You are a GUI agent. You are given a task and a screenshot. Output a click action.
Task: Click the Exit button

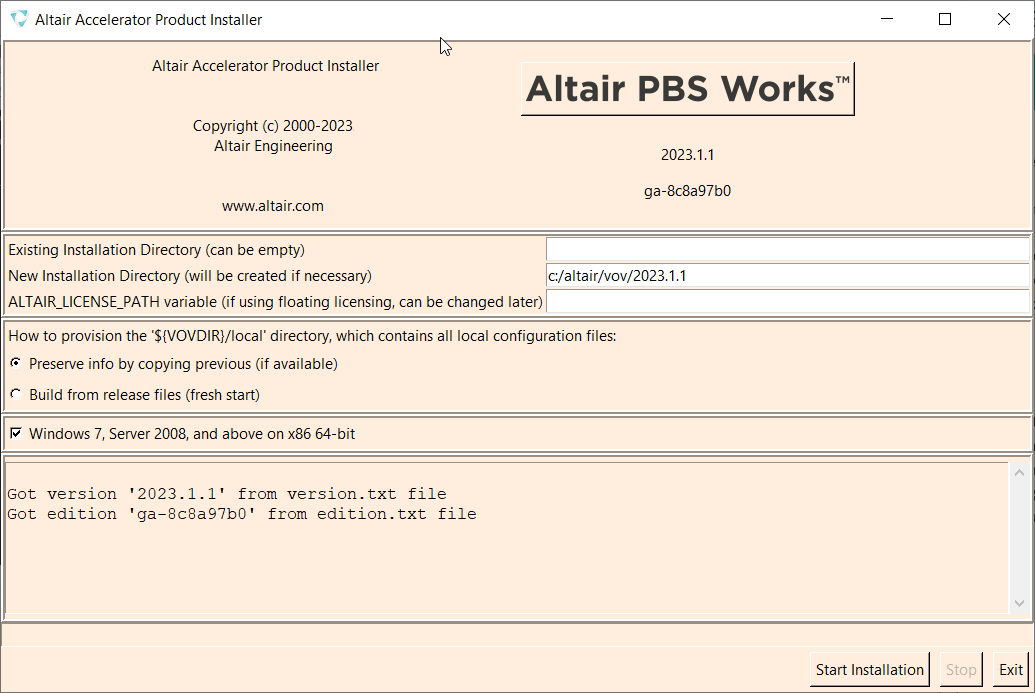point(1011,670)
